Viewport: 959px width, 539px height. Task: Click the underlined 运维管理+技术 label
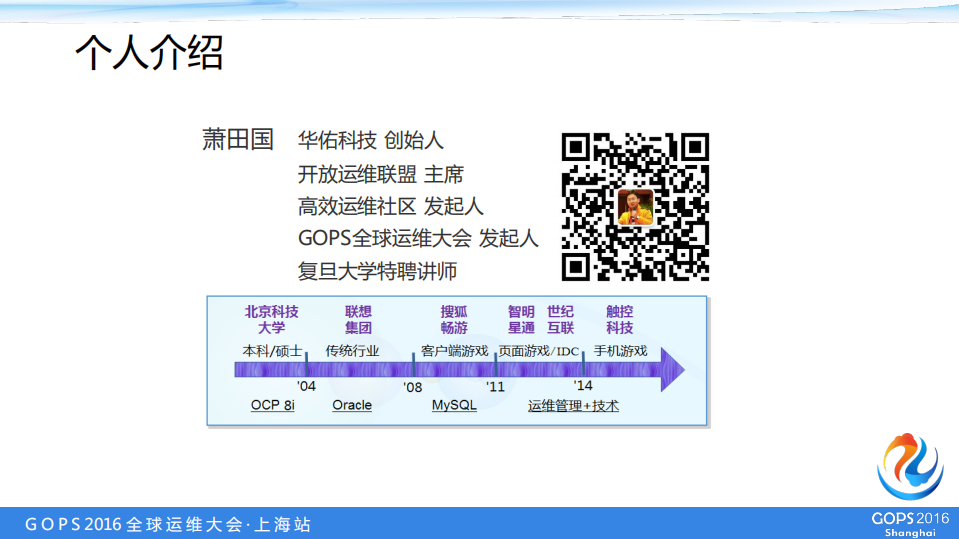point(573,406)
